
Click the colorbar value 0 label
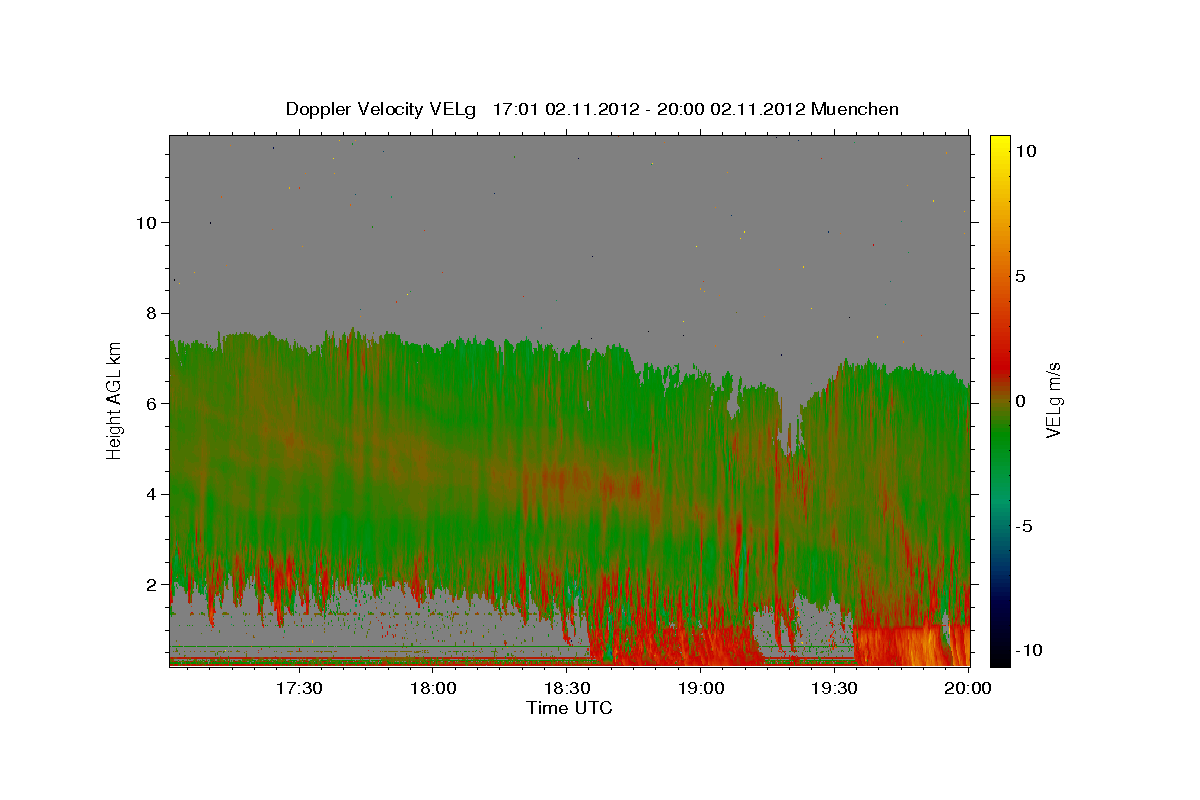1023,401
